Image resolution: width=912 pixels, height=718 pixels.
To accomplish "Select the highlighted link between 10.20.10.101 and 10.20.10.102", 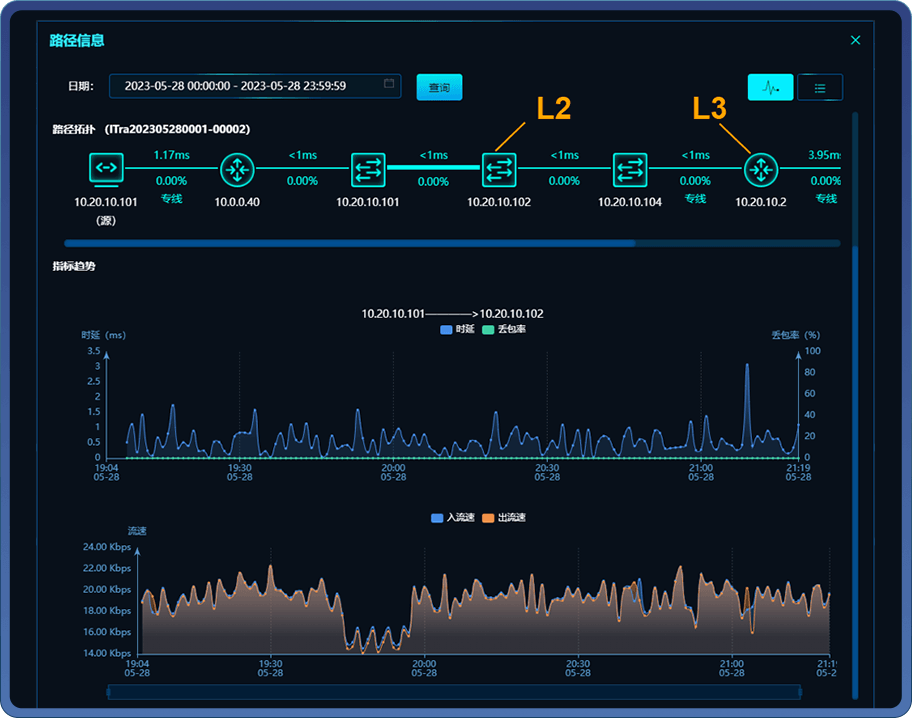I will coord(433,167).
